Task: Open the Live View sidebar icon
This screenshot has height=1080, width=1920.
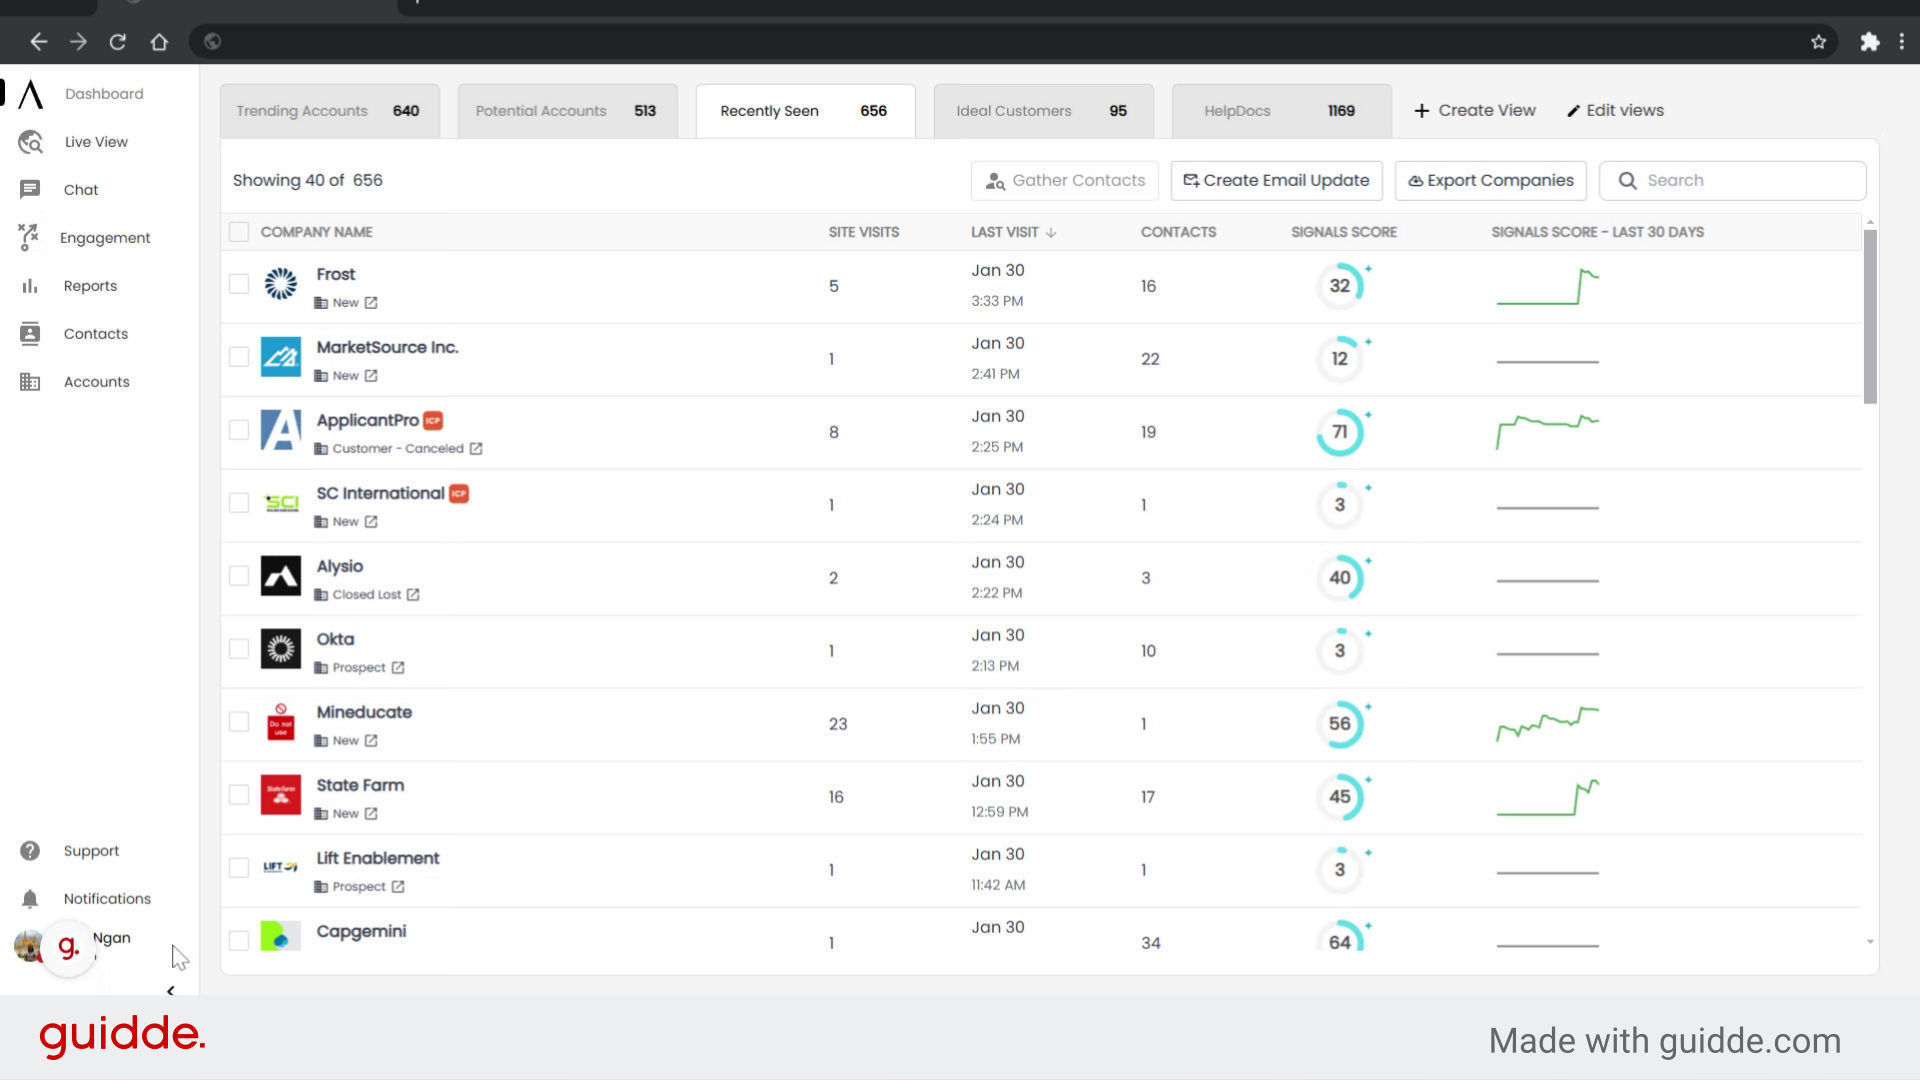Action: pos(30,142)
